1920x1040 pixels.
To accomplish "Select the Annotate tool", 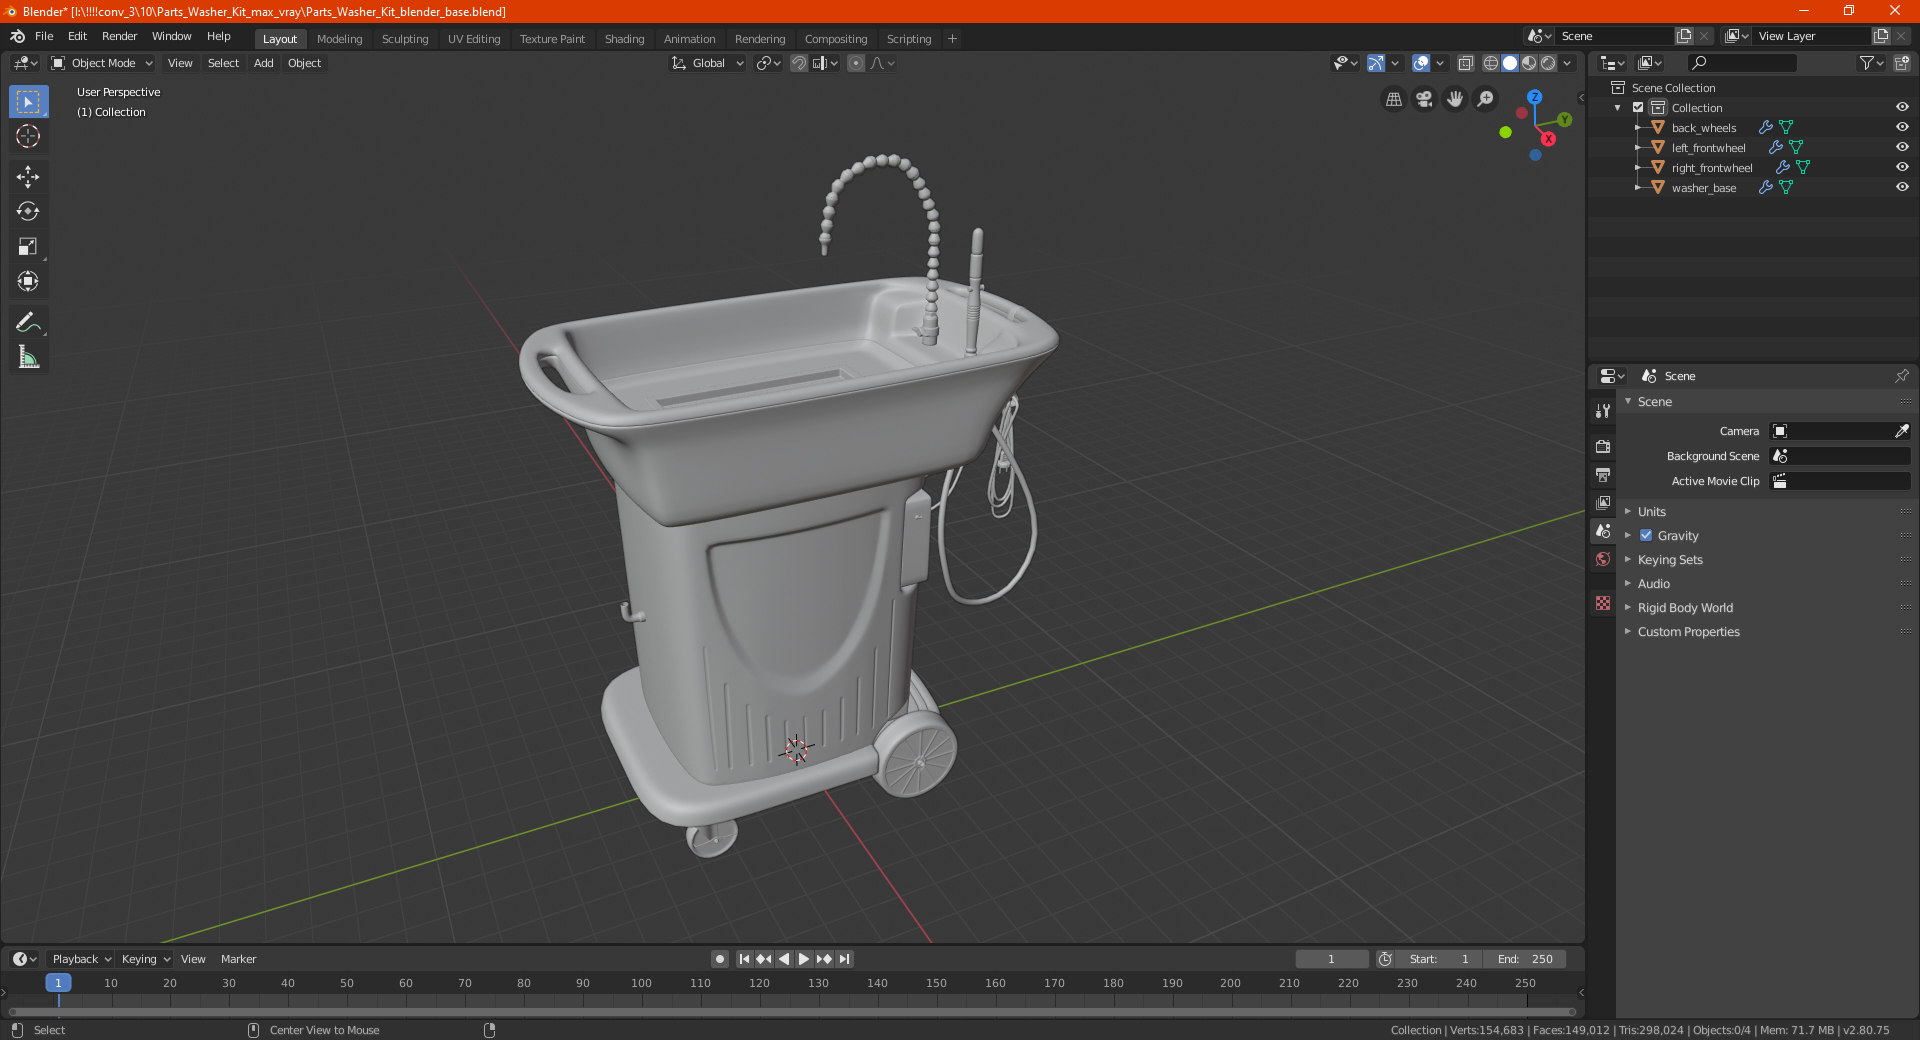I will 28,322.
